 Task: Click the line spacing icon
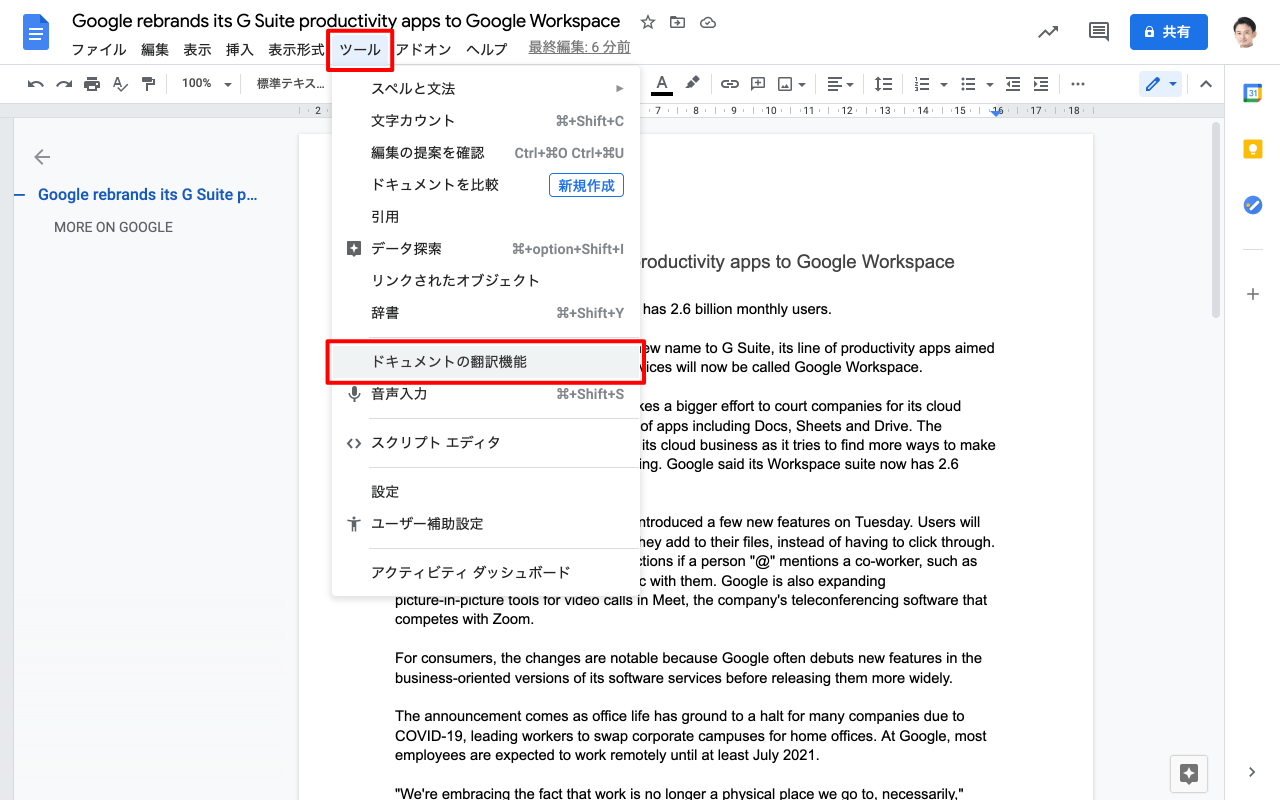pyautogui.click(x=883, y=84)
